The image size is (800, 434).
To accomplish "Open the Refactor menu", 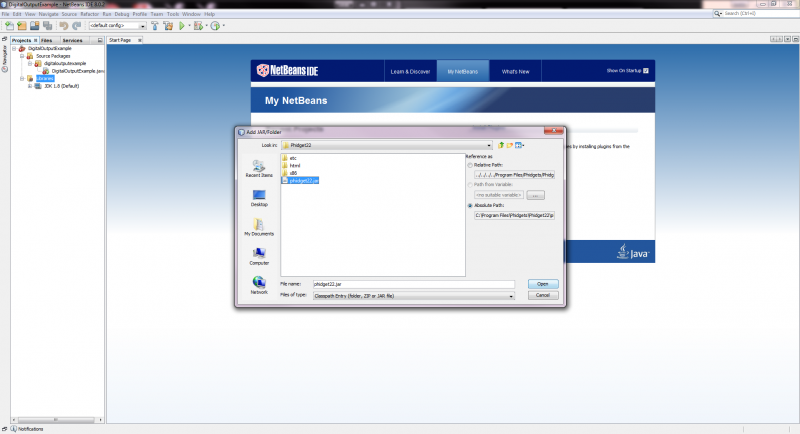I will [89, 14].
